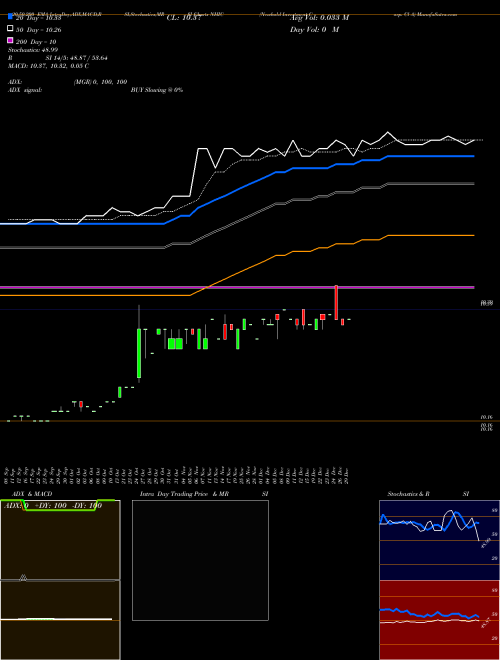Image resolution: width=500 pixels, height=660 pixels.
Task: Click the Intra Day Trading Price panel title
Action: 204,494
